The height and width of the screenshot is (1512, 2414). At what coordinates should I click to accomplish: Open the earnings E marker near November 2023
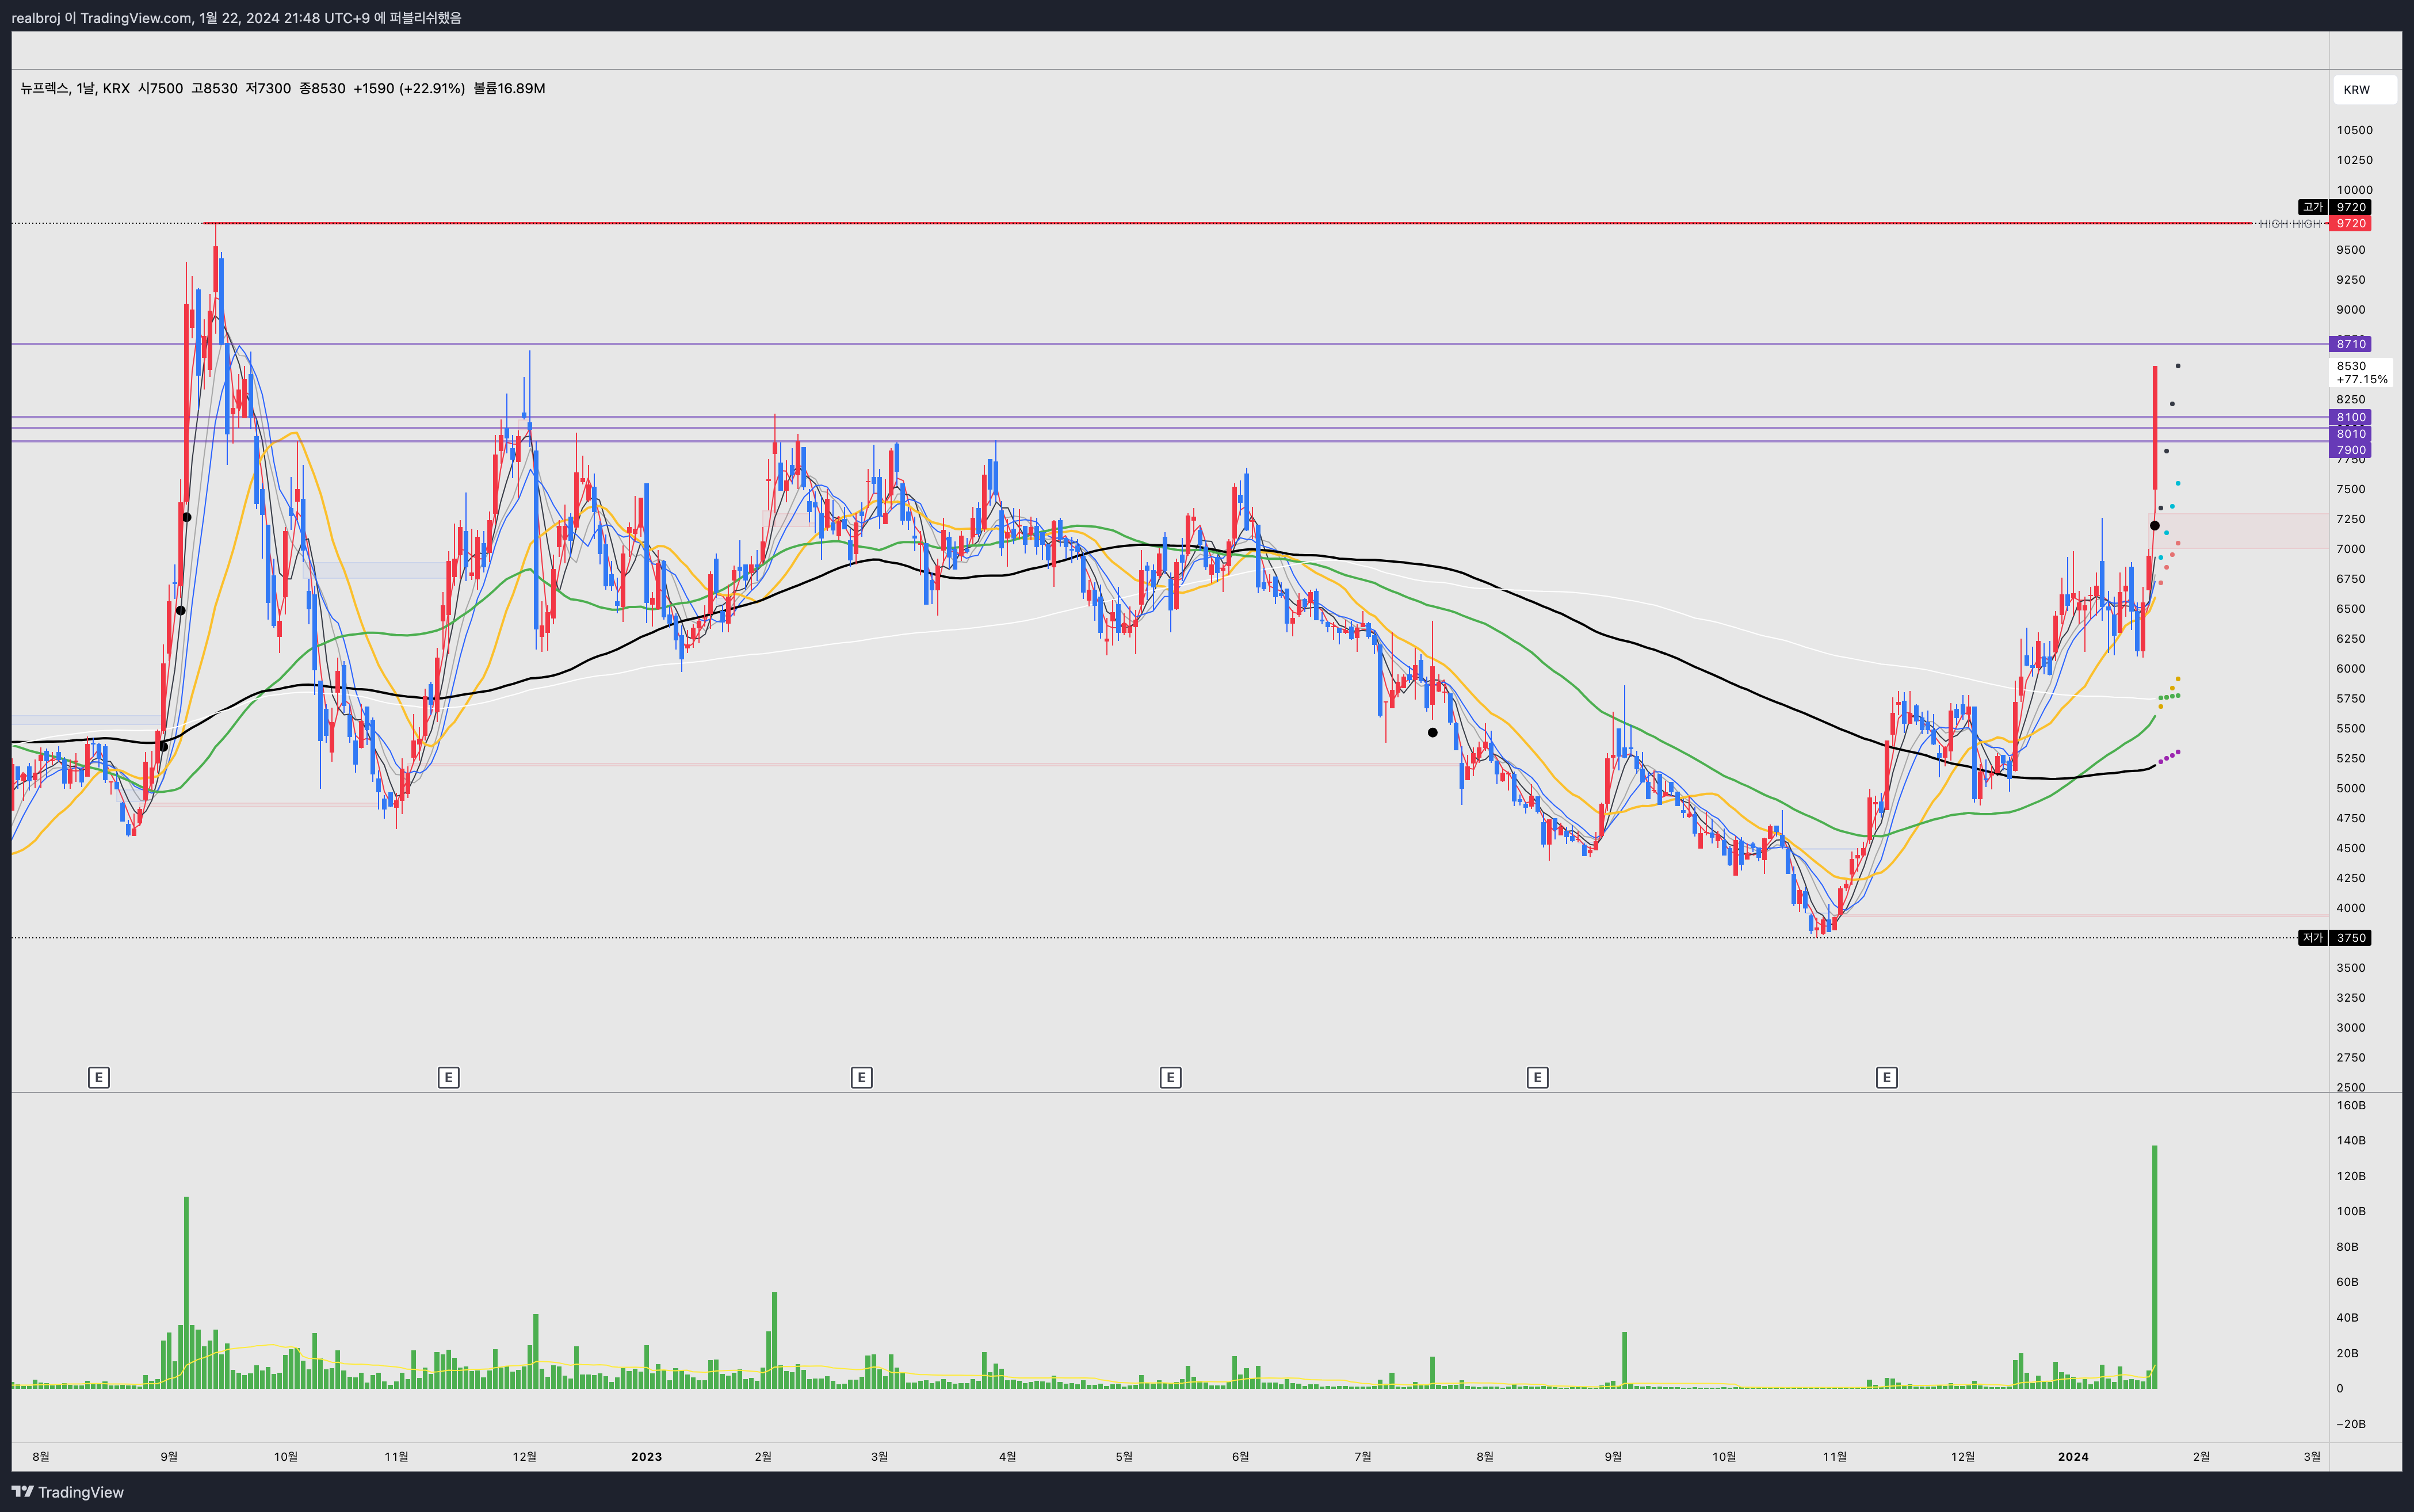point(1886,1077)
